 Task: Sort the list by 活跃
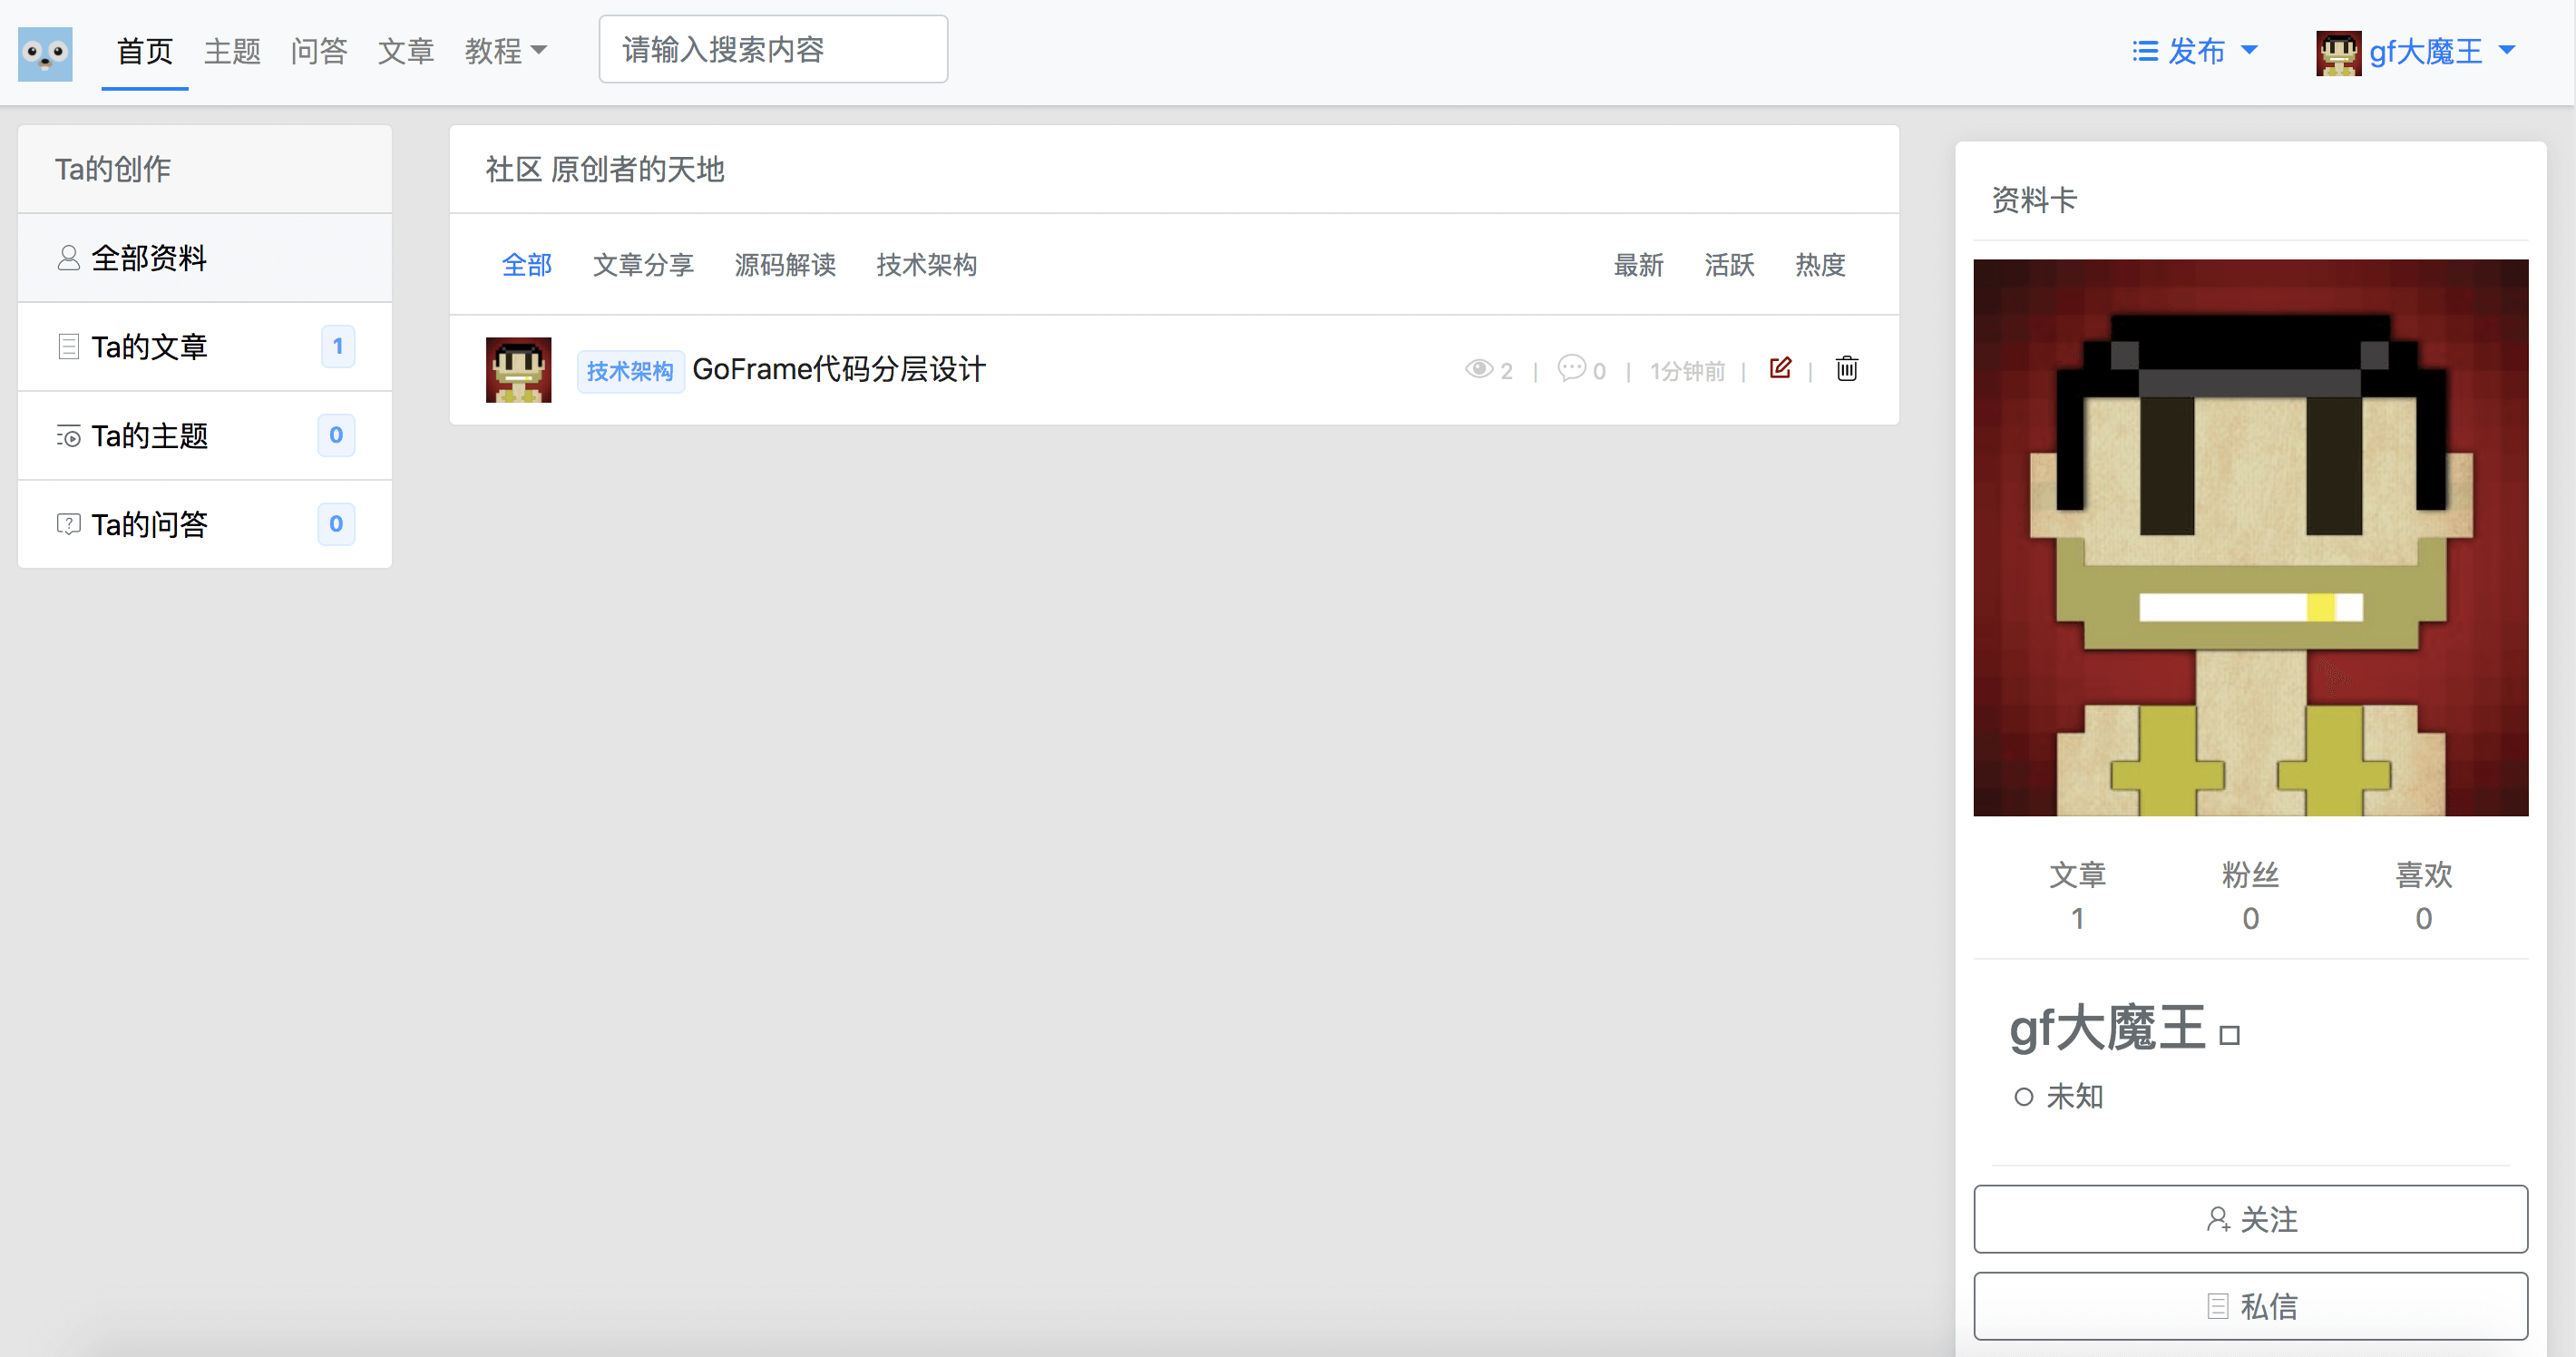pos(1729,265)
